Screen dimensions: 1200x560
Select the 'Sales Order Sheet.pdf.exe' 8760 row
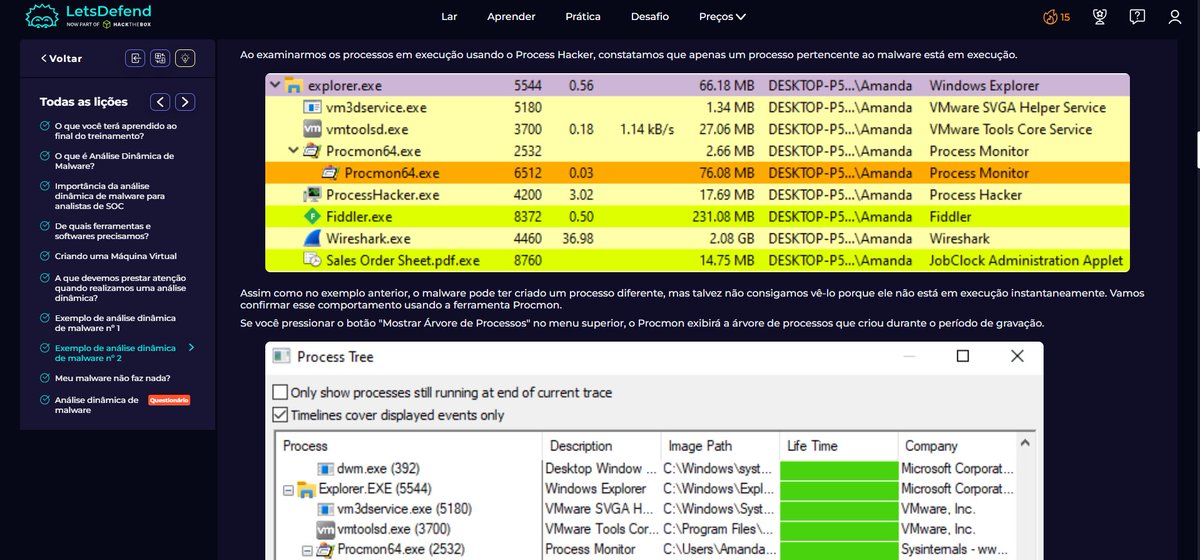[x=697, y=260]
